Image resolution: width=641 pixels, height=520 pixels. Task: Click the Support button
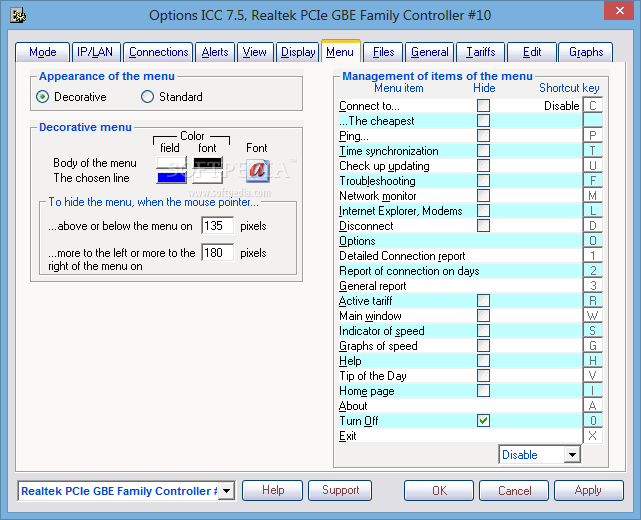[340, 490]
